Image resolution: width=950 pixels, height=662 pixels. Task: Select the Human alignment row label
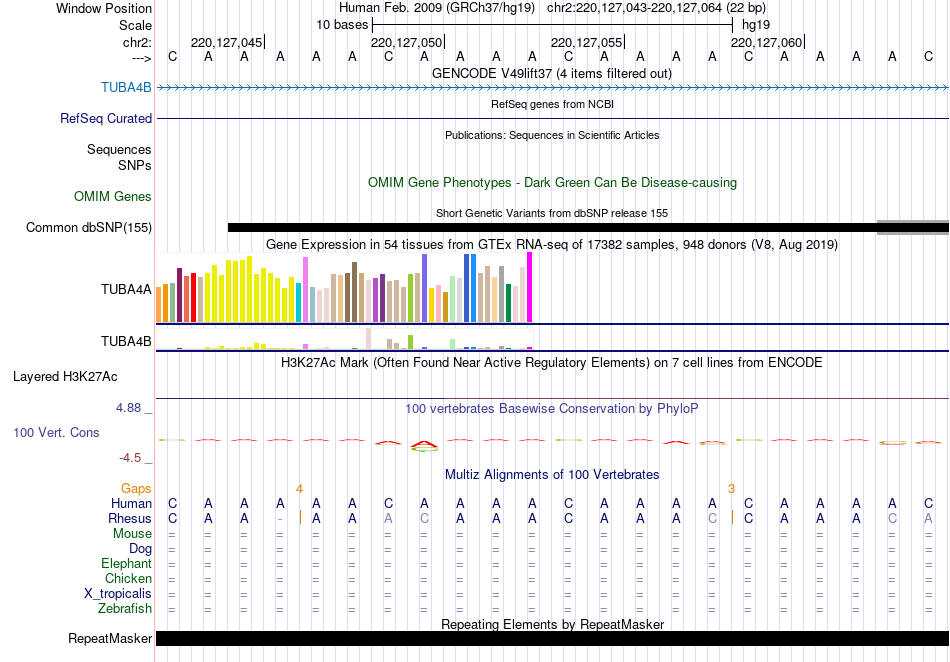[x=131, y=503]
